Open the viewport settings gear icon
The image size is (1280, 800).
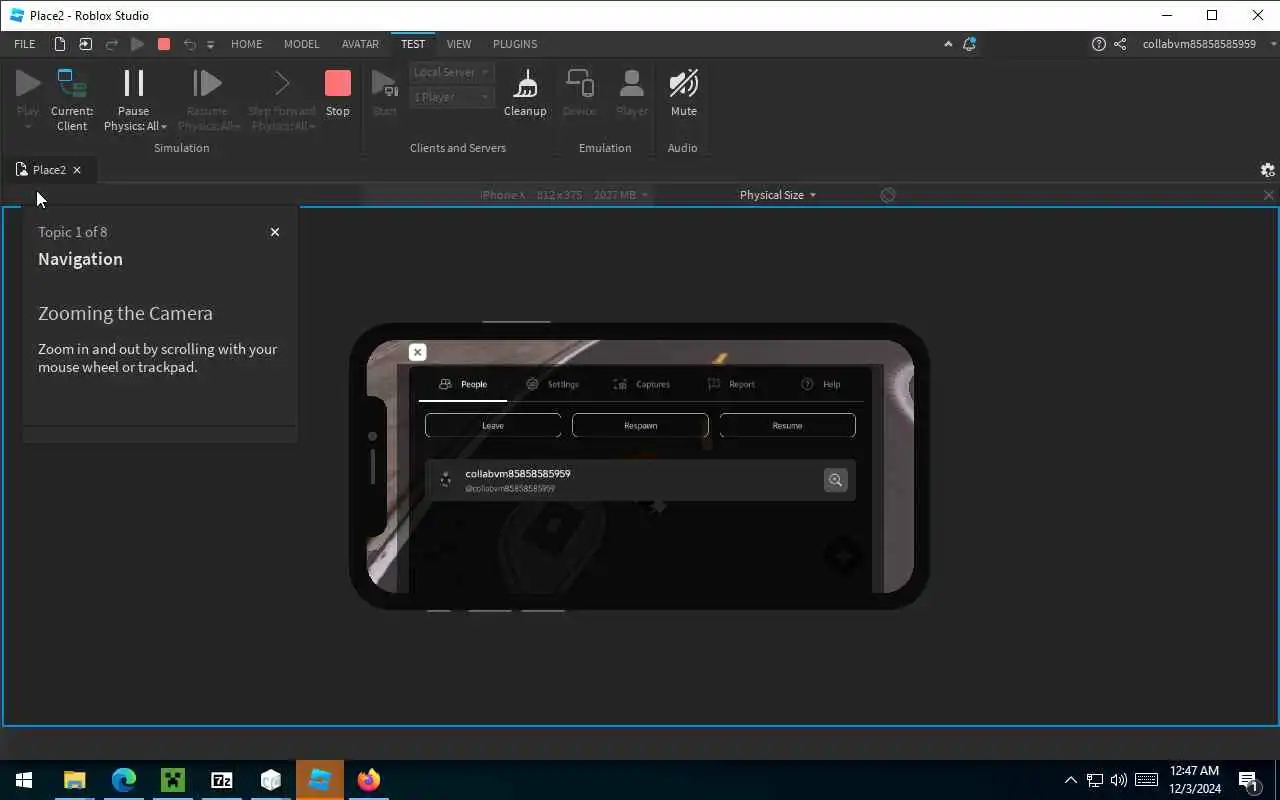(x=1267, y=170)
